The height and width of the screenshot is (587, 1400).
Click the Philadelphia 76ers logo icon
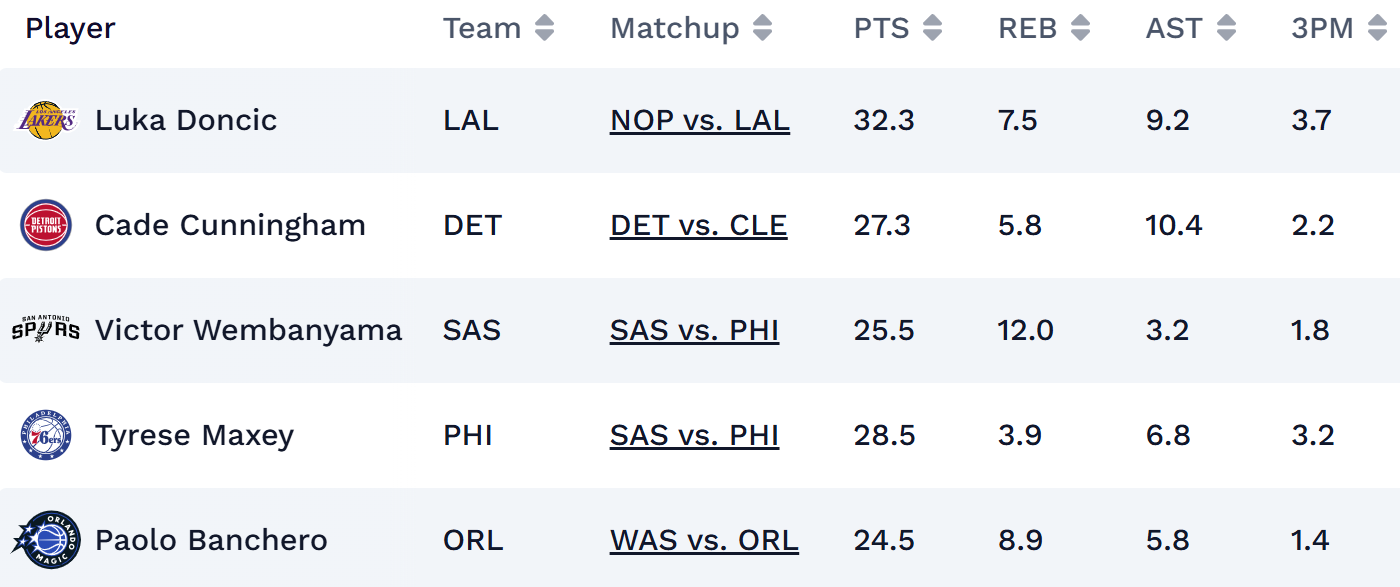[x=46, y=436]
